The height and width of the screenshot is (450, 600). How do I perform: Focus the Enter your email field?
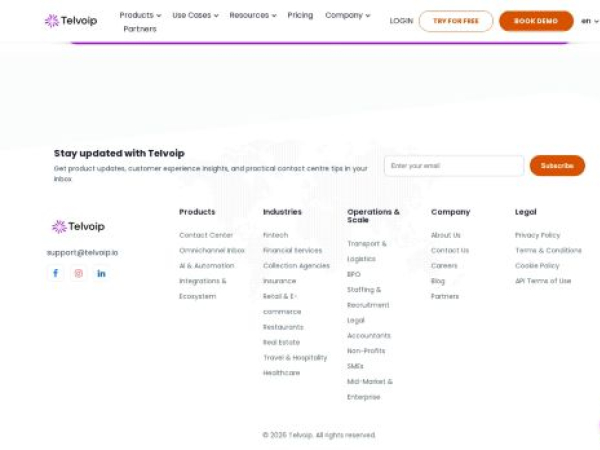point(454,166)
